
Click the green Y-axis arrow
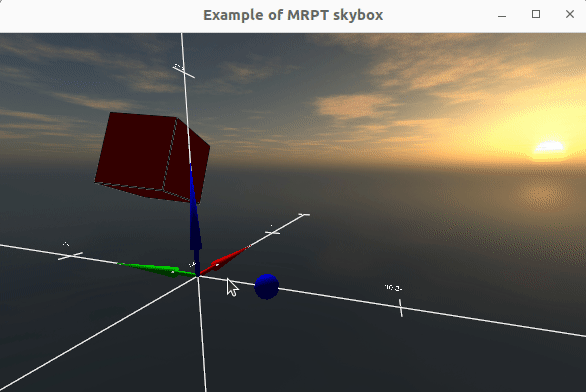[157, 269]
